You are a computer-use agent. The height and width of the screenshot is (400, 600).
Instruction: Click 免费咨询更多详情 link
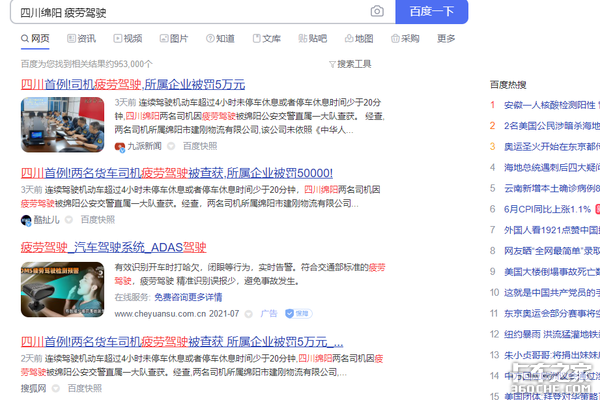[x=188, y=297]
